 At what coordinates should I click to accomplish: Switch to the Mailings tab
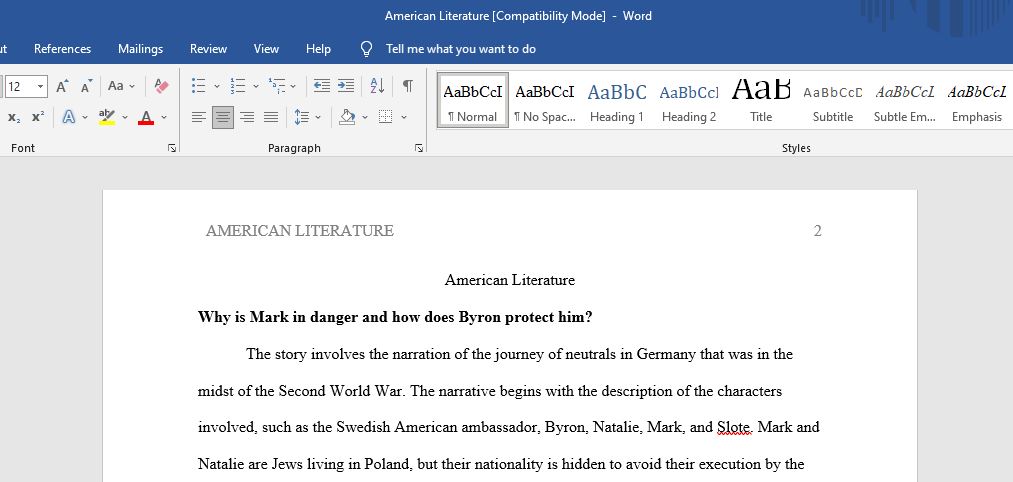140,49
